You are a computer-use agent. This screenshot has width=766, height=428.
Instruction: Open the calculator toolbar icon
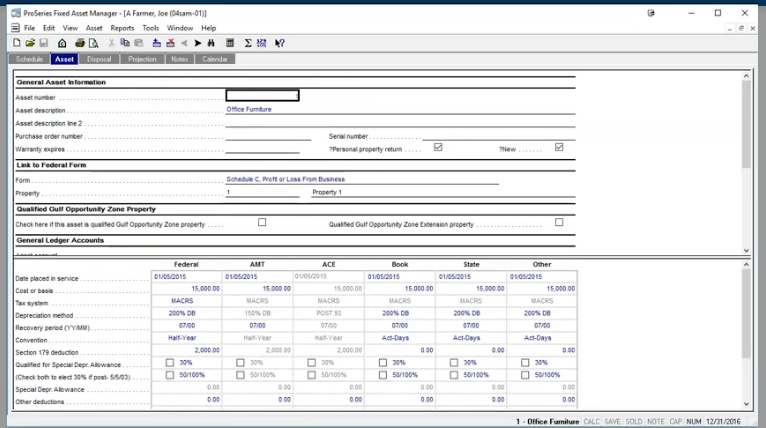coord(230,43)
